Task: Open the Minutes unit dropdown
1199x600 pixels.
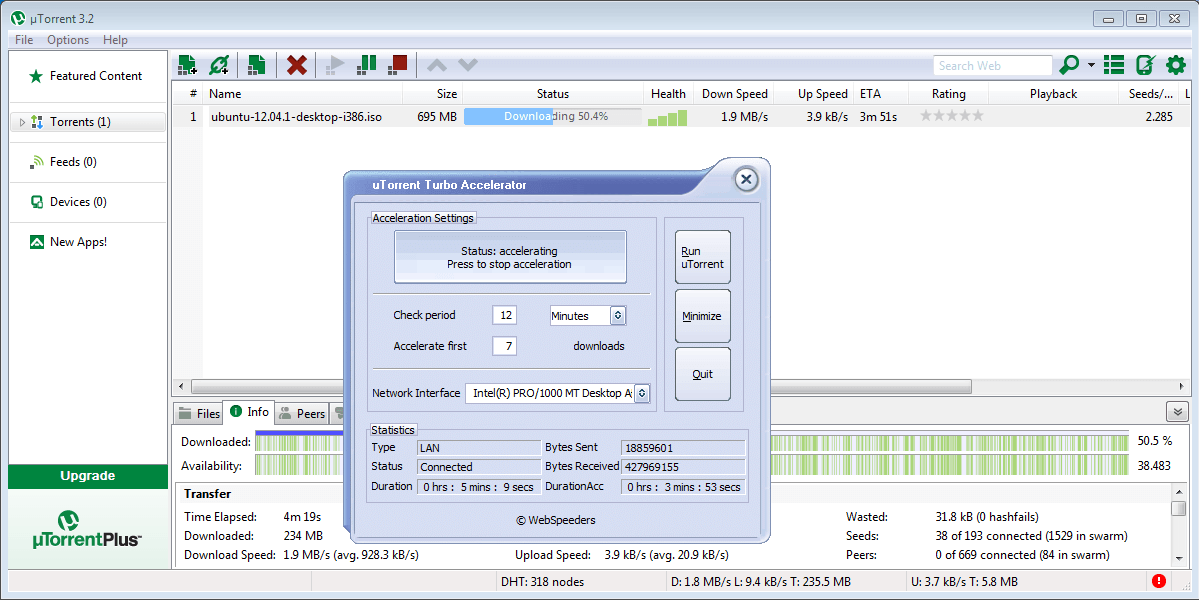Action: (x=588, y=316)
